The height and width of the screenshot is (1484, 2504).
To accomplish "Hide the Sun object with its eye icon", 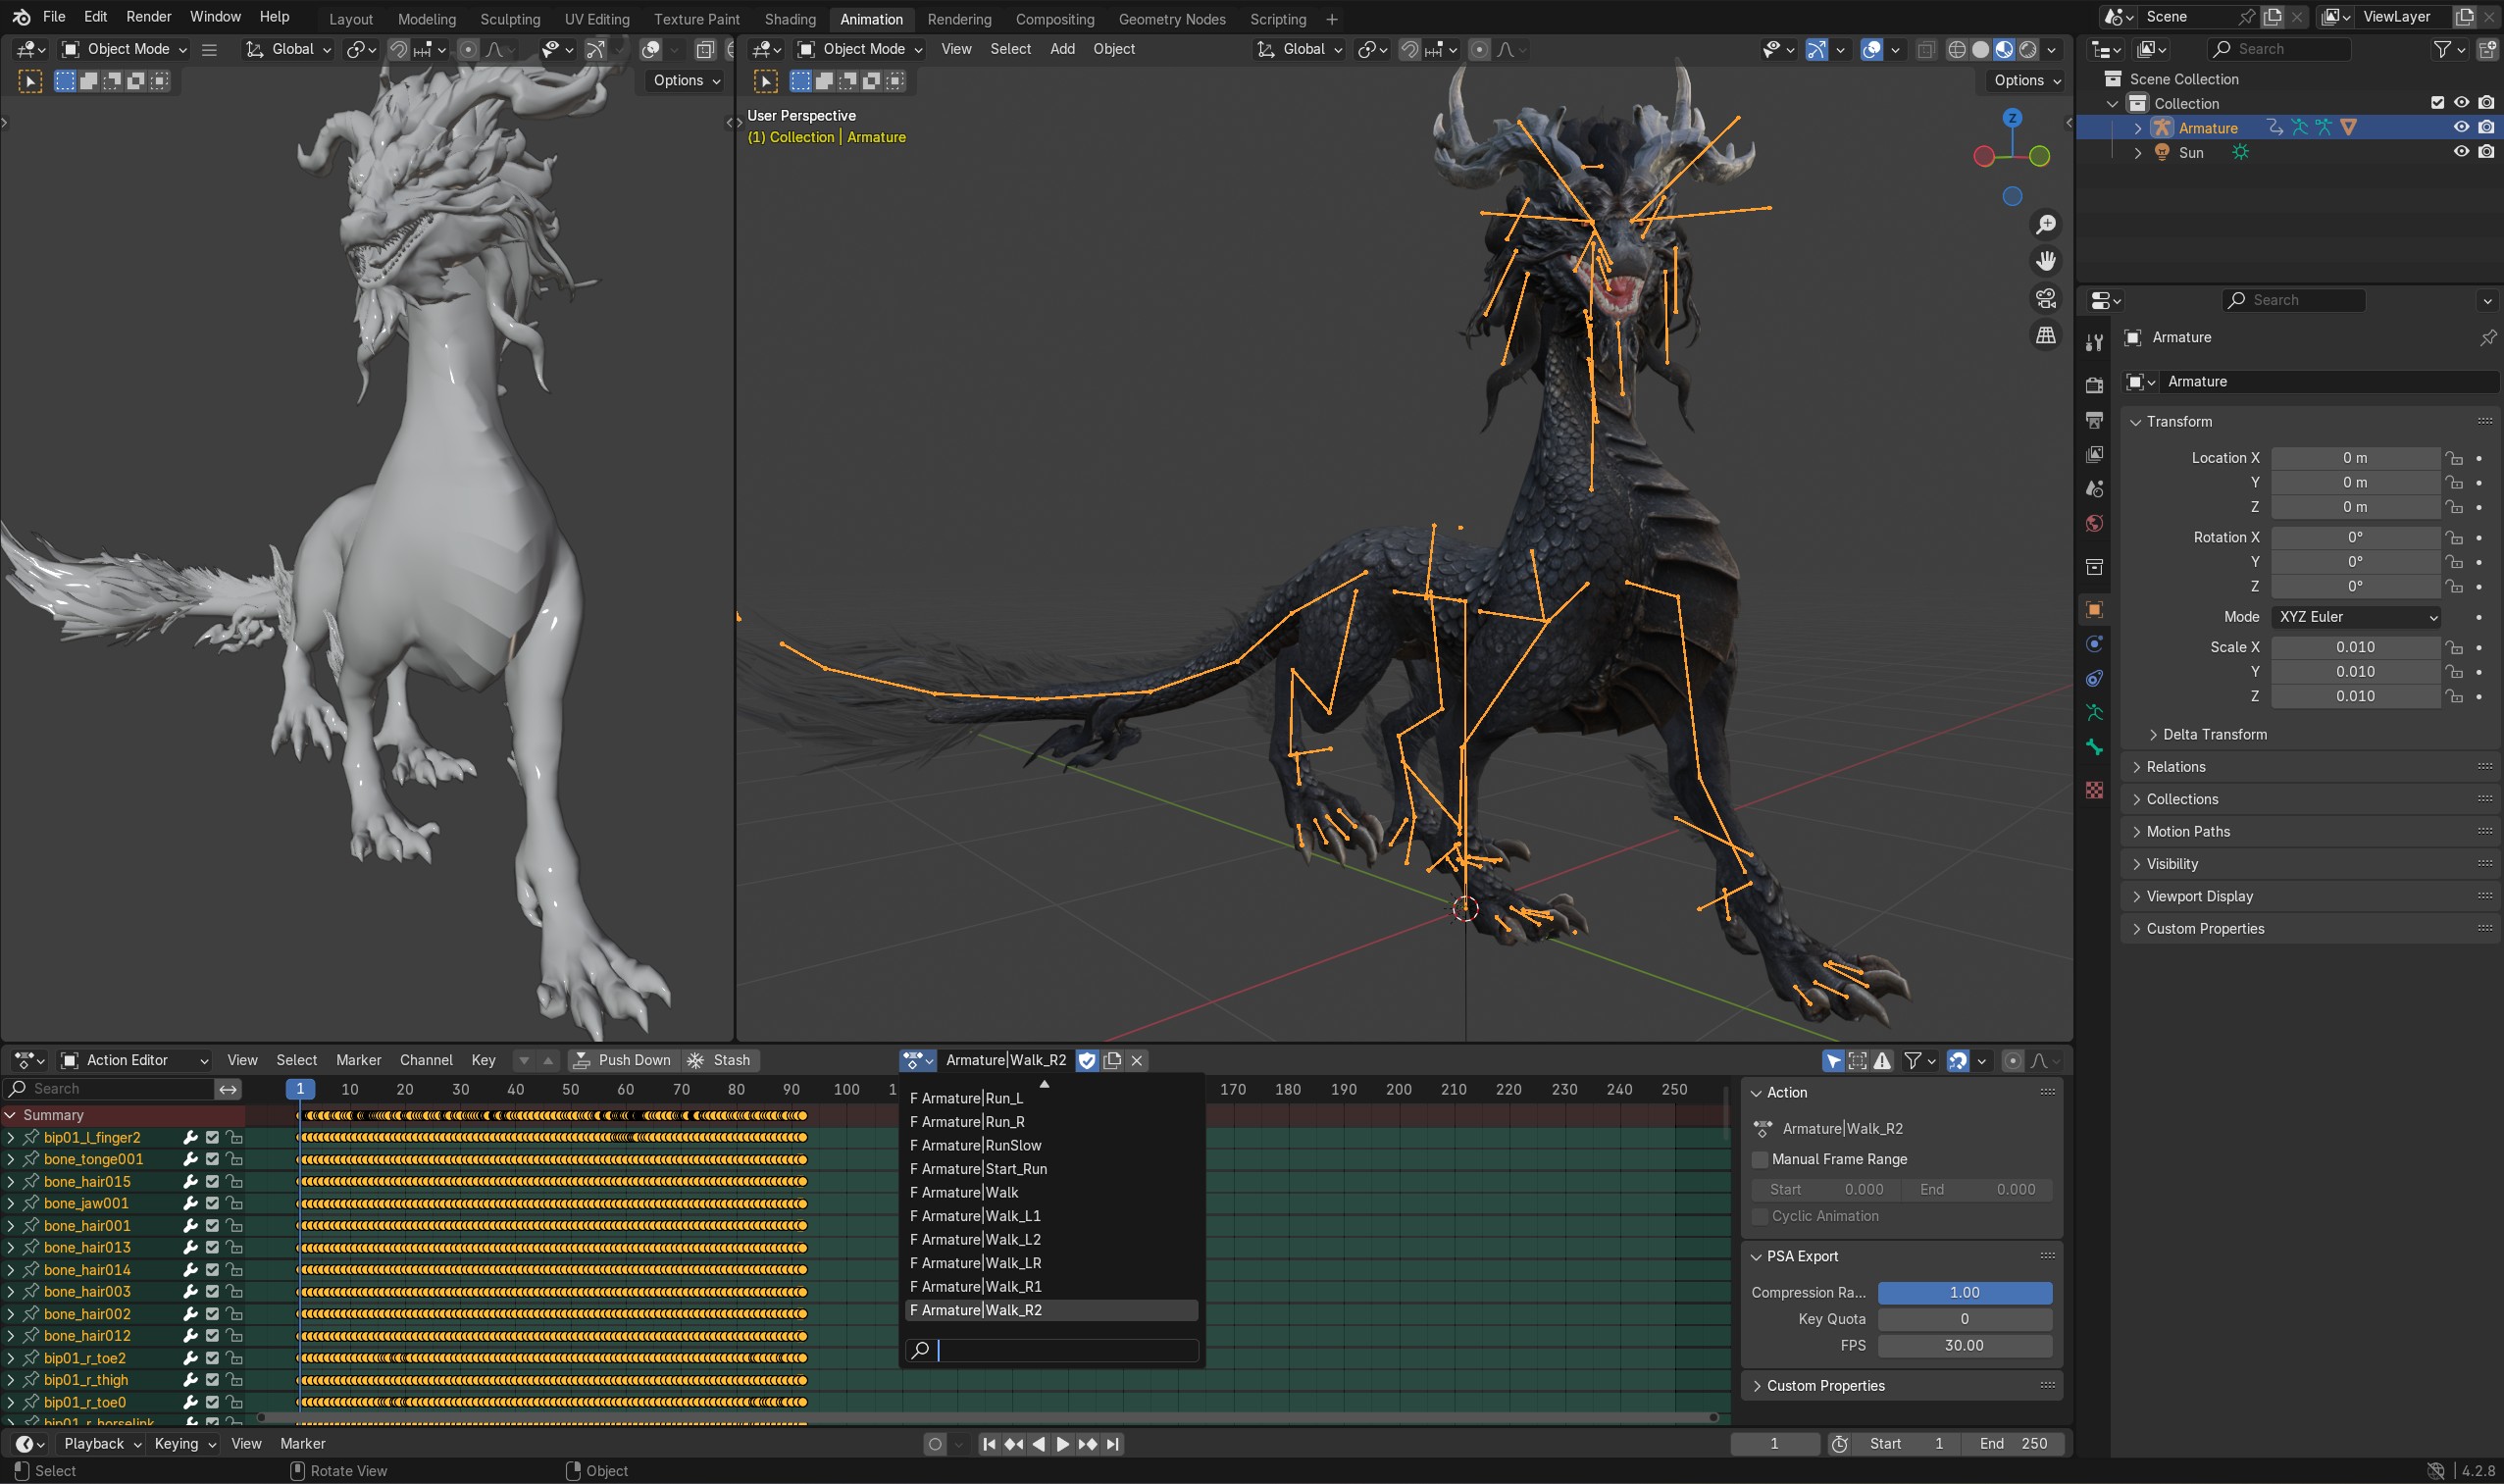I will 2461,152.
